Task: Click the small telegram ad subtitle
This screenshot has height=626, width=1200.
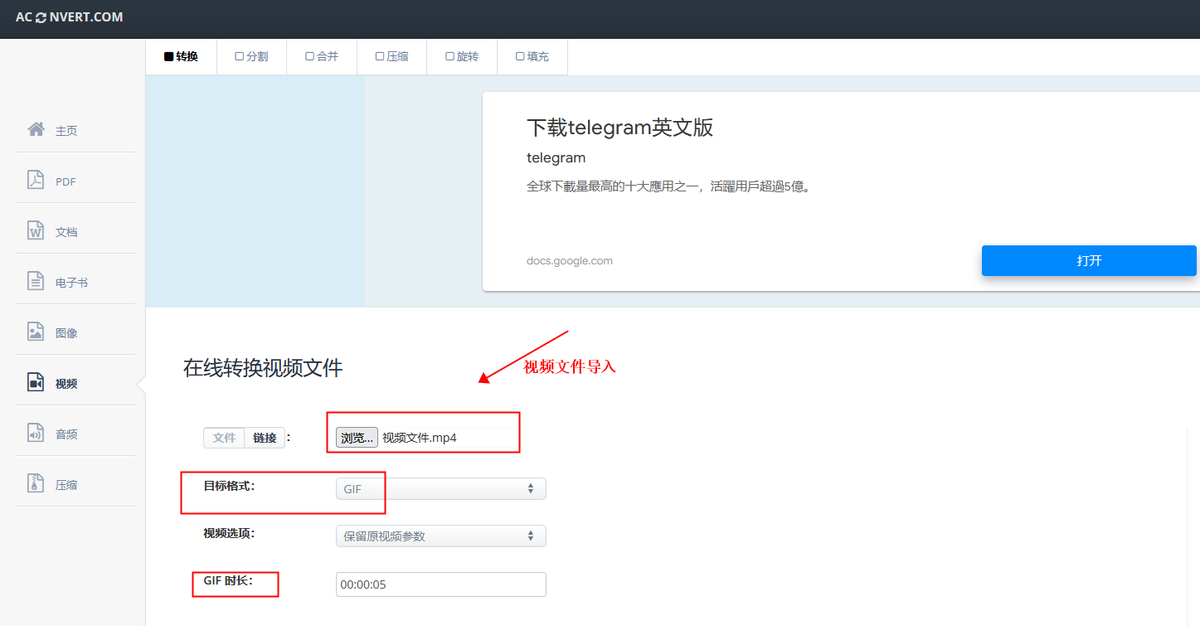Action: click(556, 158)
